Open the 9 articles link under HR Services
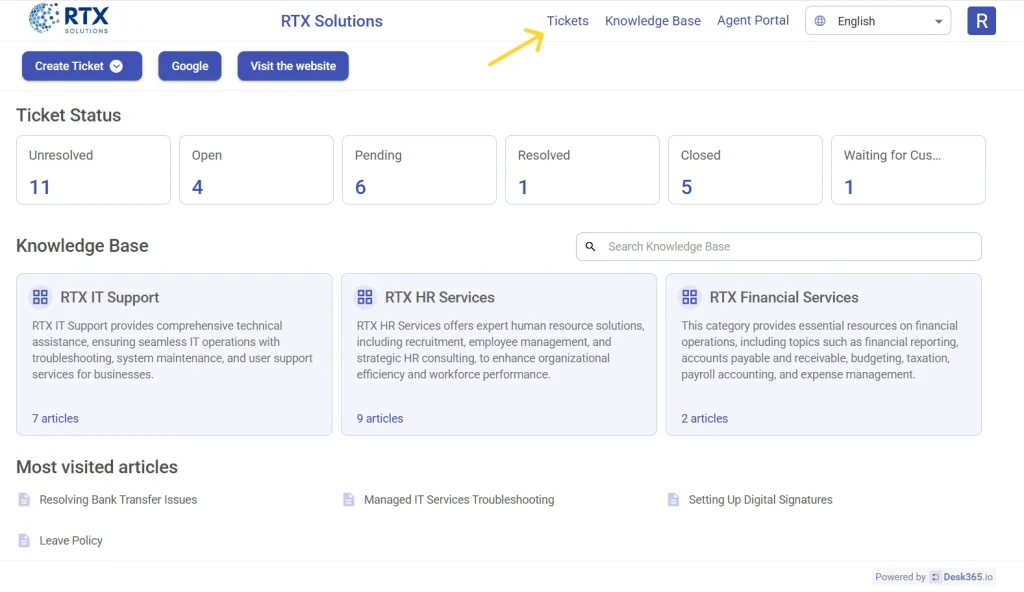 tap(380, 419)
